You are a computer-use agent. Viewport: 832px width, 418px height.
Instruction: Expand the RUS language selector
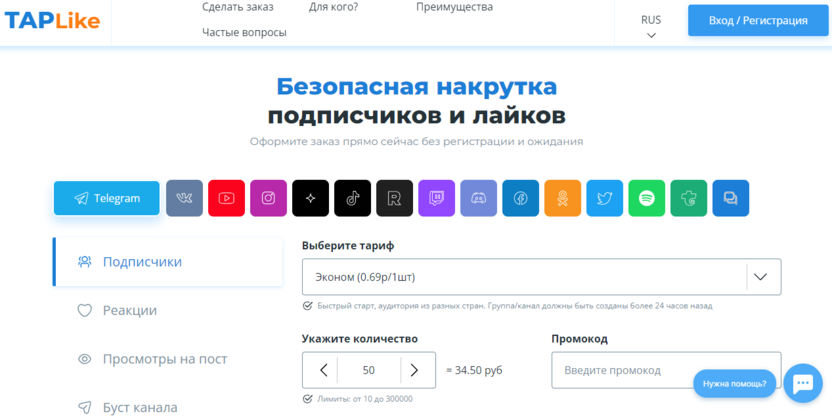coord(651,27)
